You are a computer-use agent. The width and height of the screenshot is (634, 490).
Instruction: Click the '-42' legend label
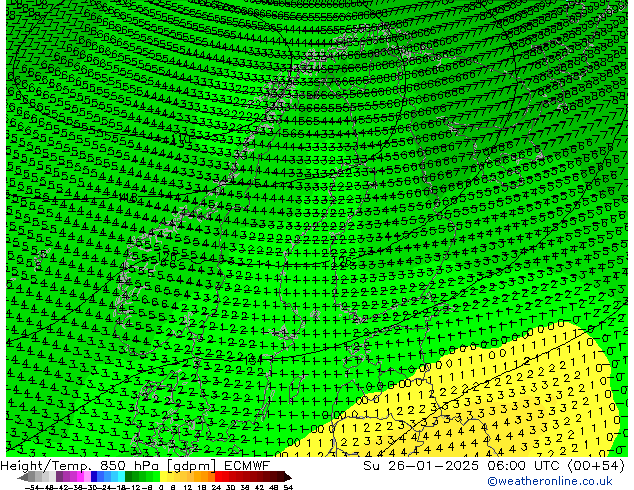coord(60,488)
